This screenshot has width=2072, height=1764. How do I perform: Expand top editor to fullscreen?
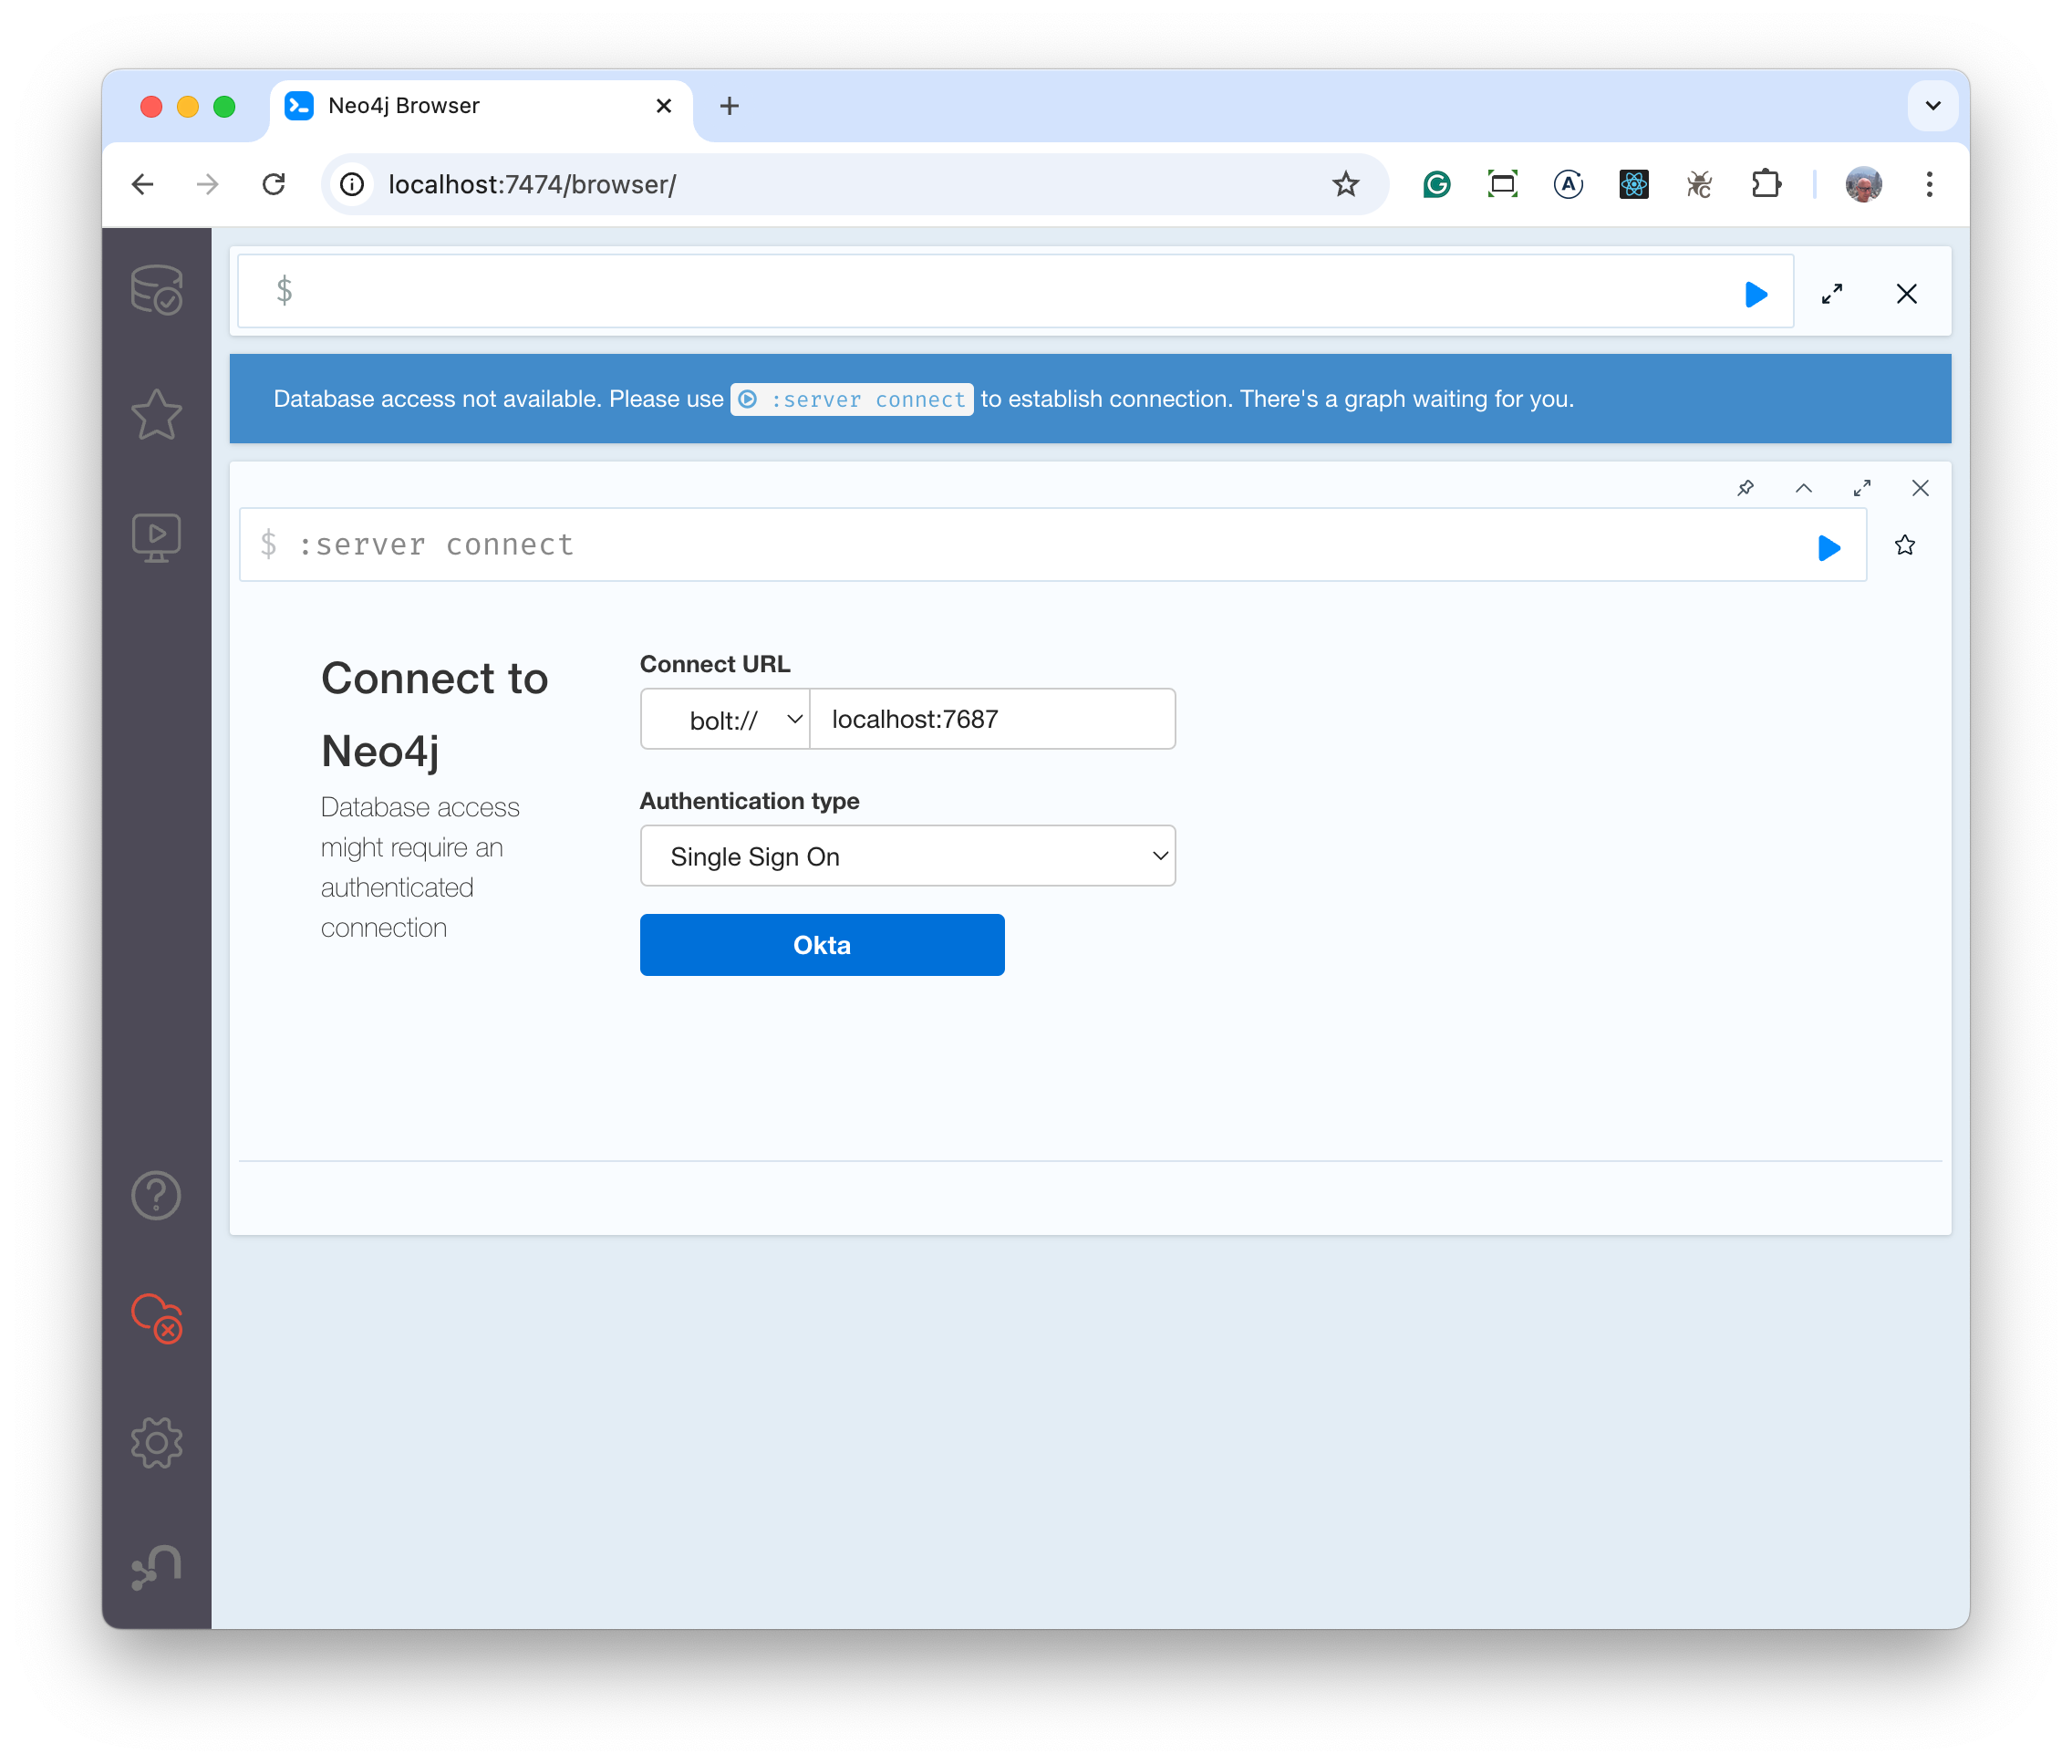click(x=1832, y=294)
